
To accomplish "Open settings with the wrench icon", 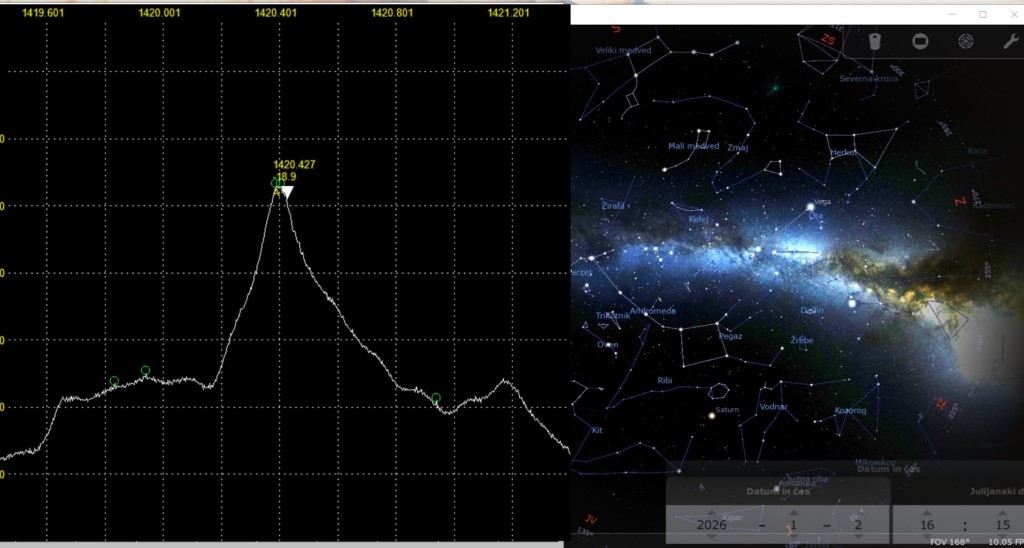I will 1009,41.
